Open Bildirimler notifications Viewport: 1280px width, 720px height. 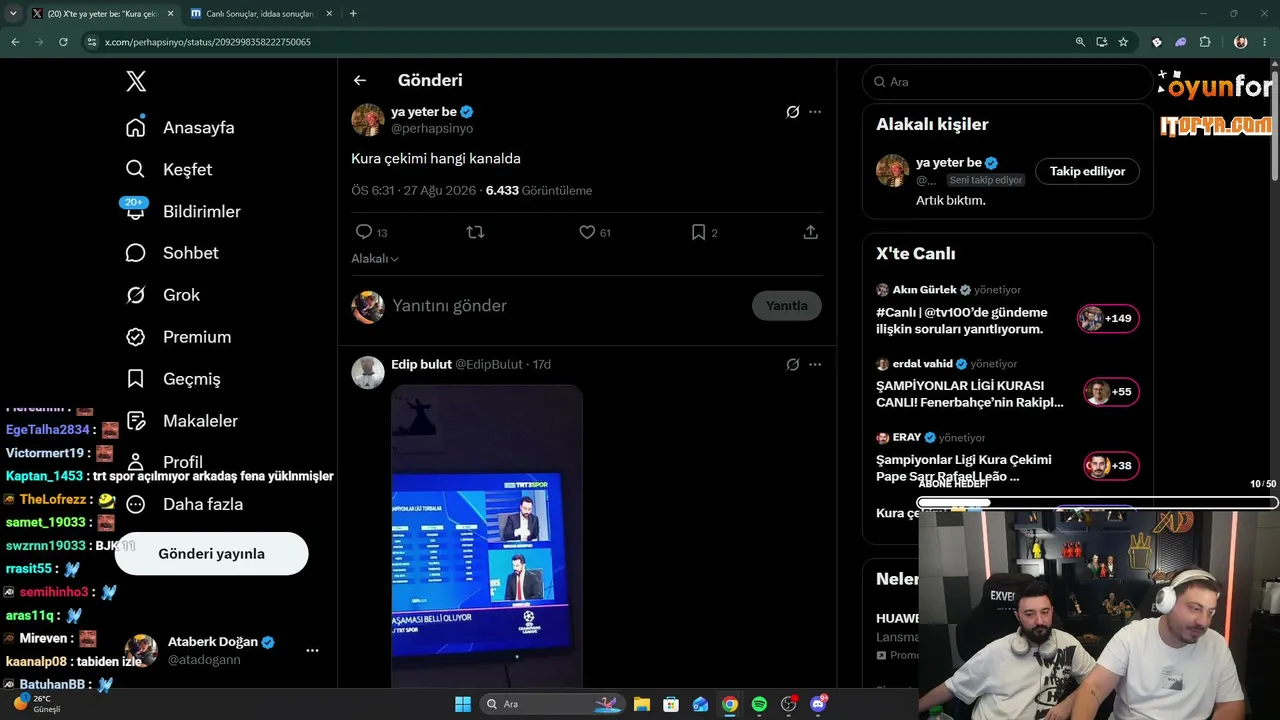click(183, 212)
